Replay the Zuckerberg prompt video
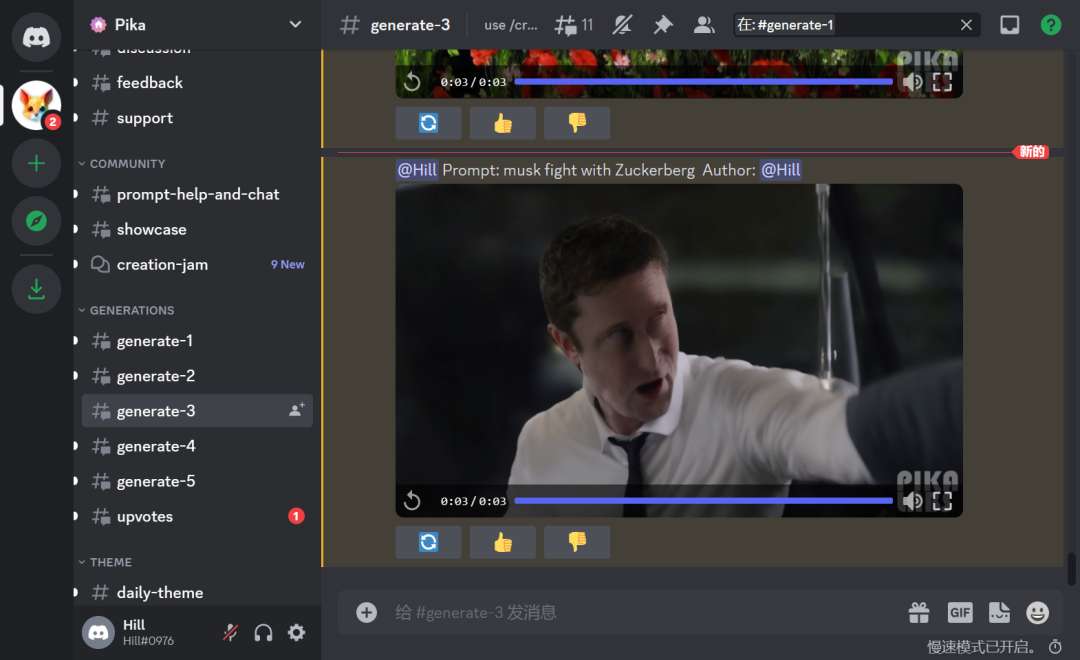The width and height of the screenshot is (1080, 660). pos(412,501)
